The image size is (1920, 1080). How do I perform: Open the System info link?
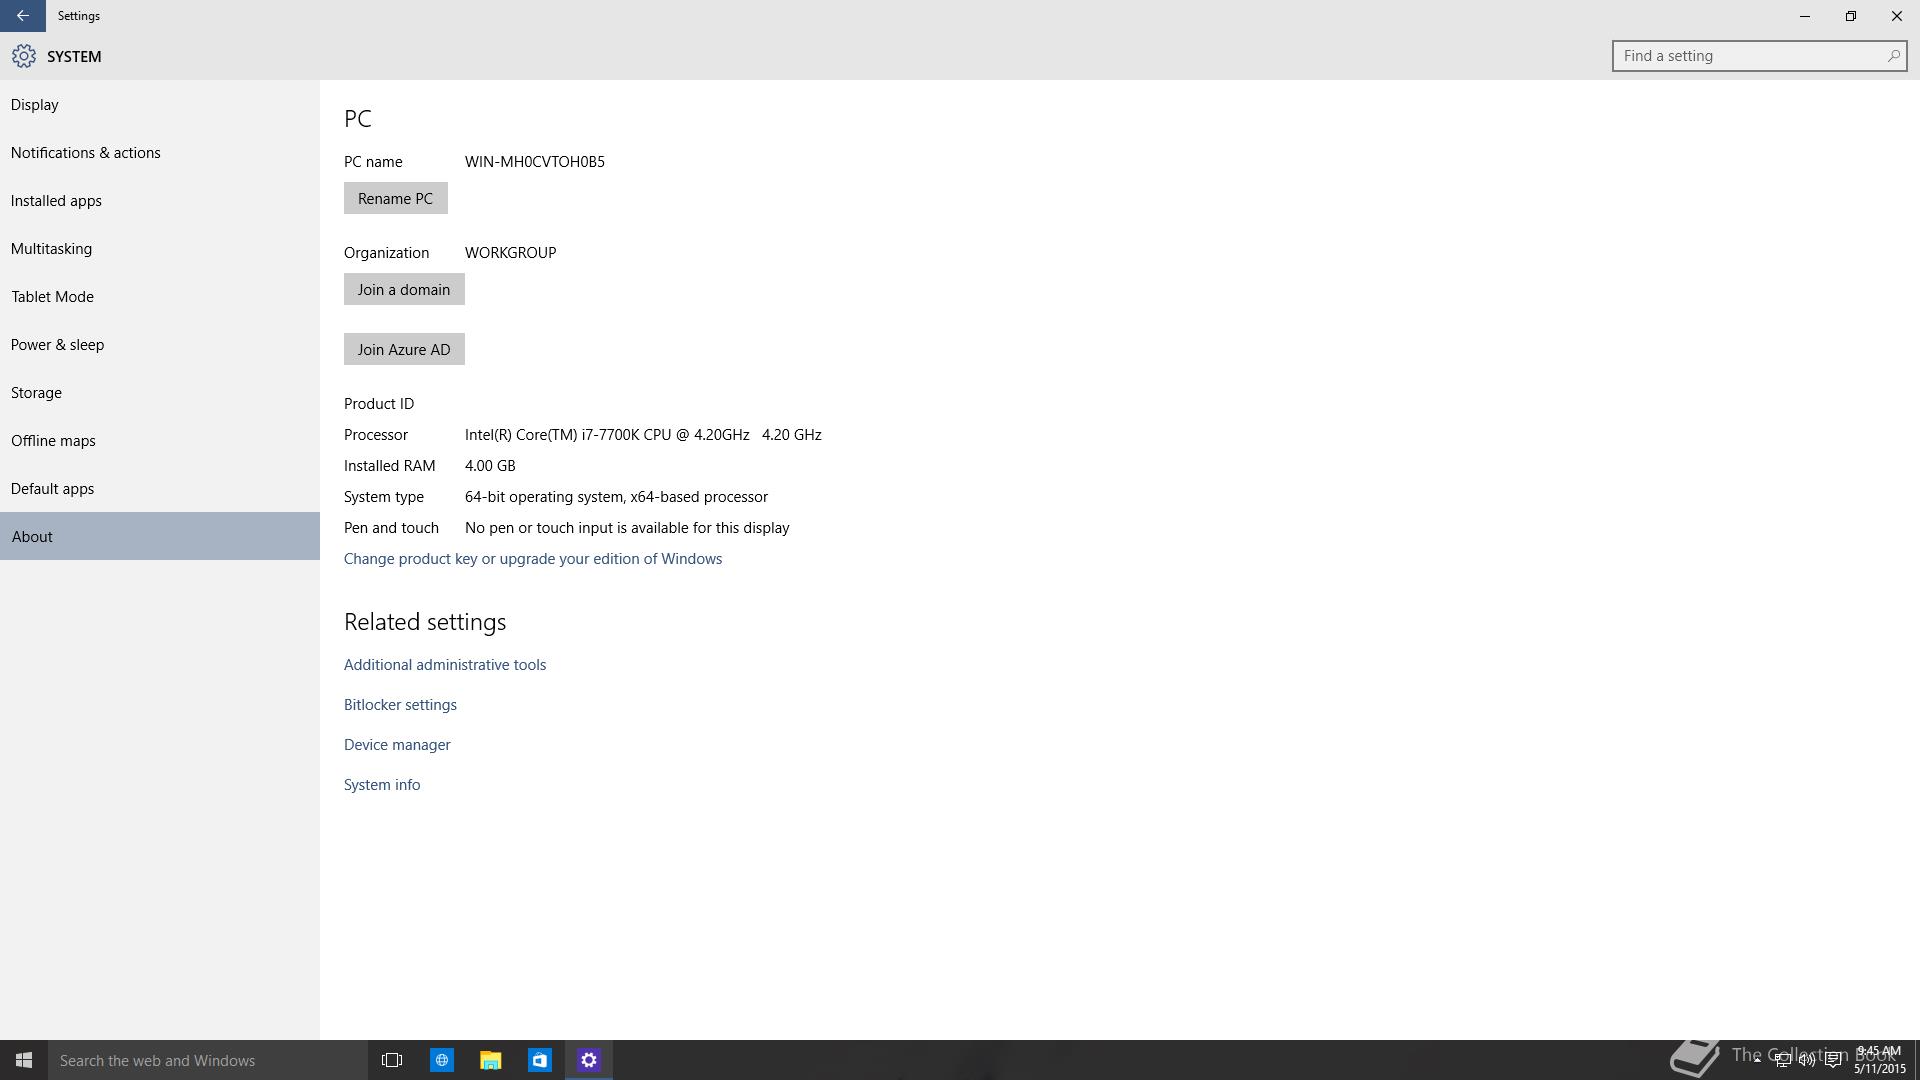pyautogui.click(x=382, y=785)
